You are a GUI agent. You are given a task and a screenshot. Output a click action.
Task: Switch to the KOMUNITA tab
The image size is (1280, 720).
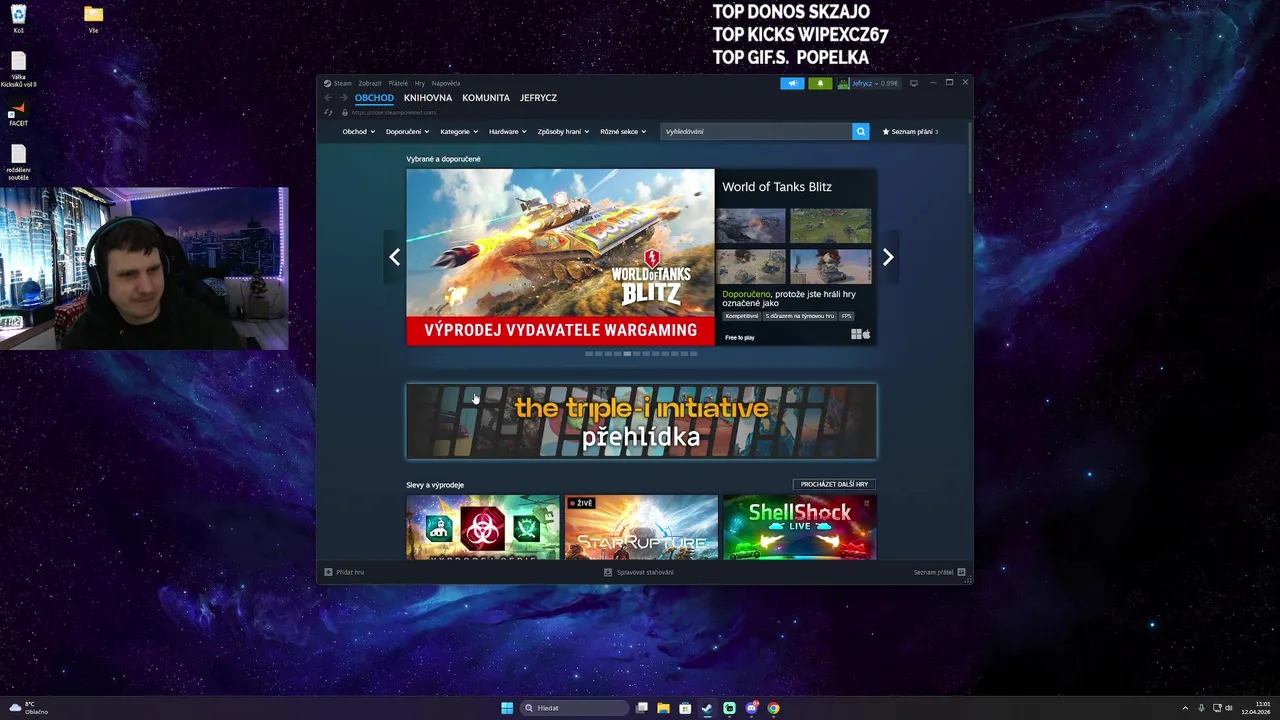click(x=486, y=98)
